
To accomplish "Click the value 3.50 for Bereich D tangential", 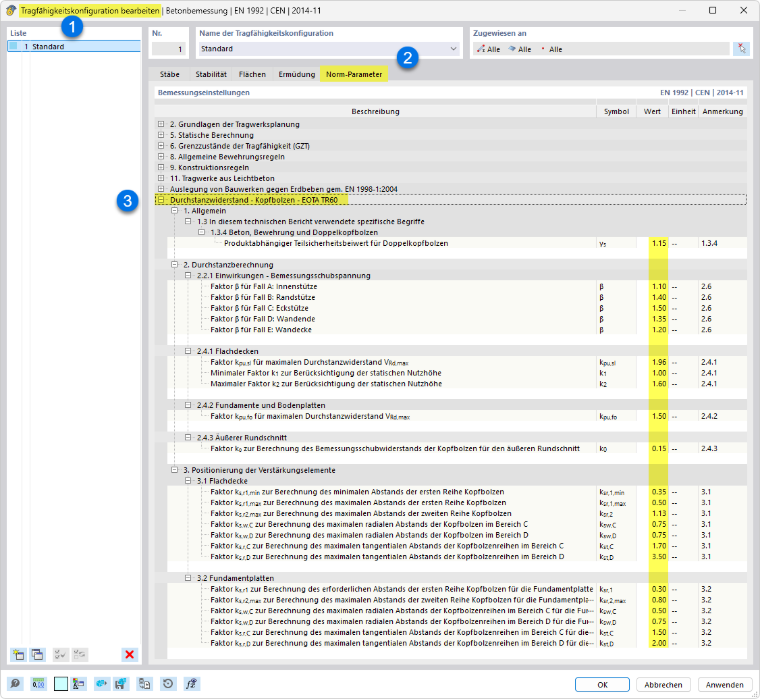I will click(658, 556).
